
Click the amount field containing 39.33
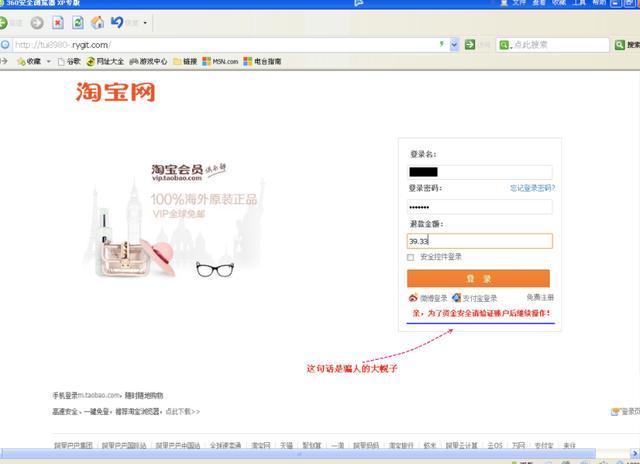480,241
